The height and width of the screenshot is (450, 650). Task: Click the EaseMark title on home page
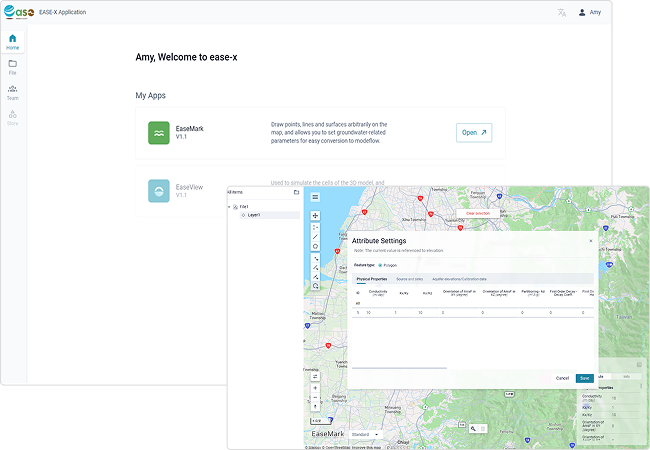click(189, 129)
